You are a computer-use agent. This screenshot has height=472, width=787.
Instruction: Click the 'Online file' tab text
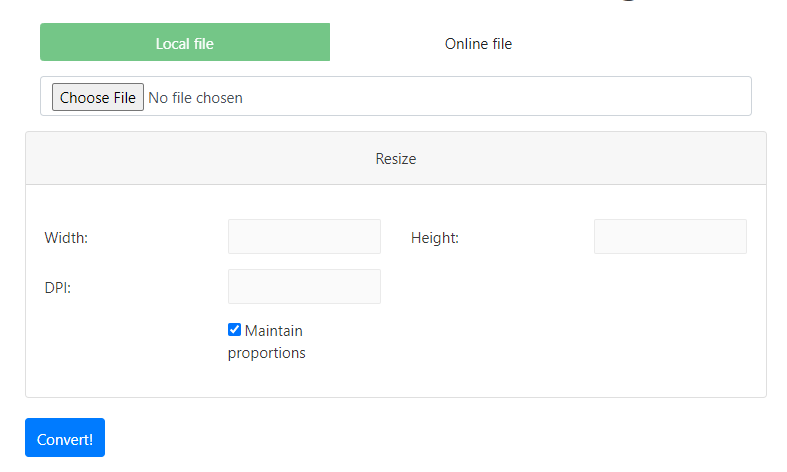pyautogui.click(x=478, y=44)
